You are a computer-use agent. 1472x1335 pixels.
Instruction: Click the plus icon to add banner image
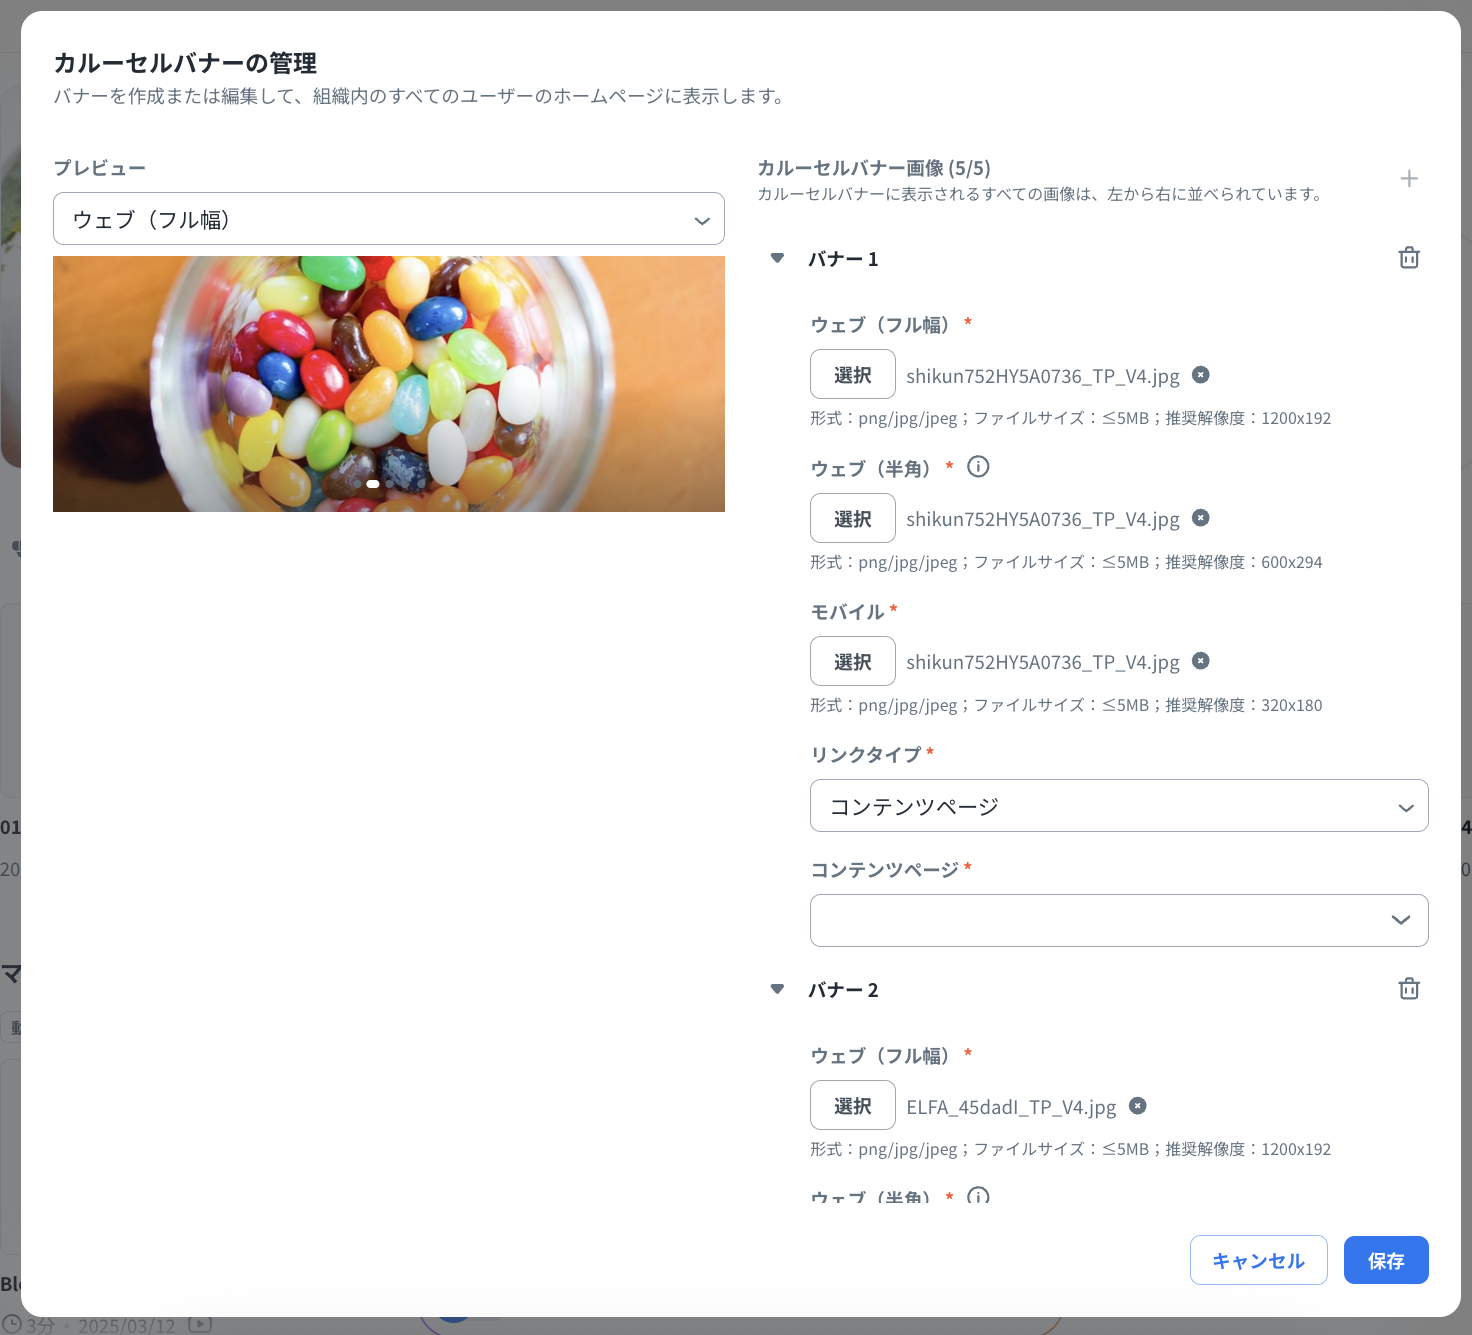click(1409, 179)
